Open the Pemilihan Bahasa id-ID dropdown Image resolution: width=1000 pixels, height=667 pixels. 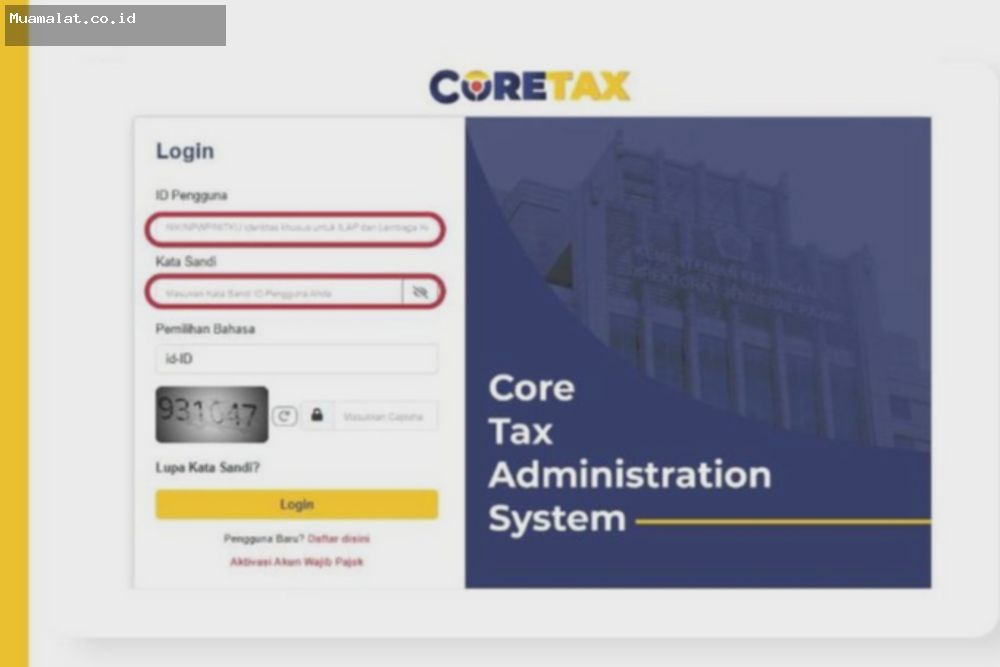[296, 359]
